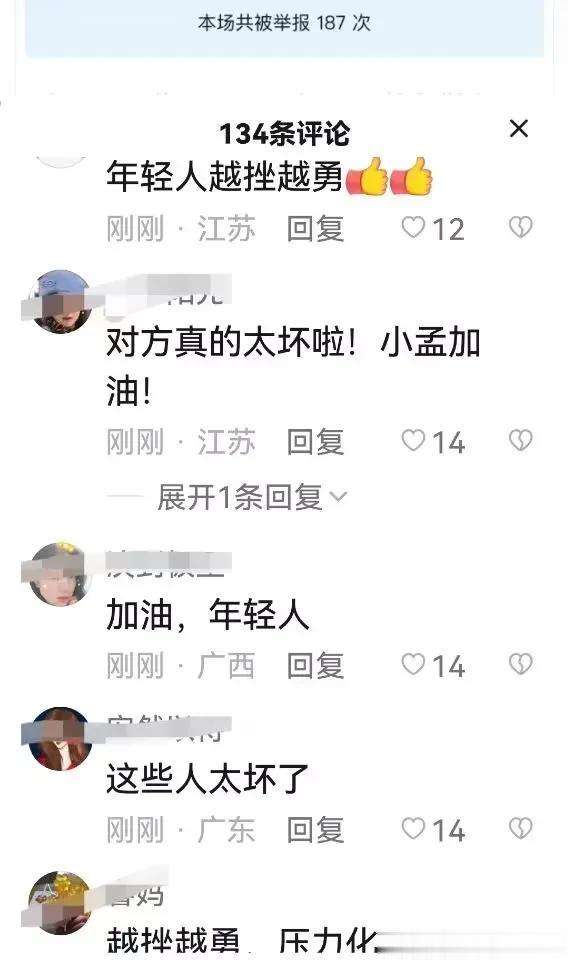Dislike the 年轻人越挫越勇 comment
The height and width of the screenshot is (960, 568).
click(521, 228)
